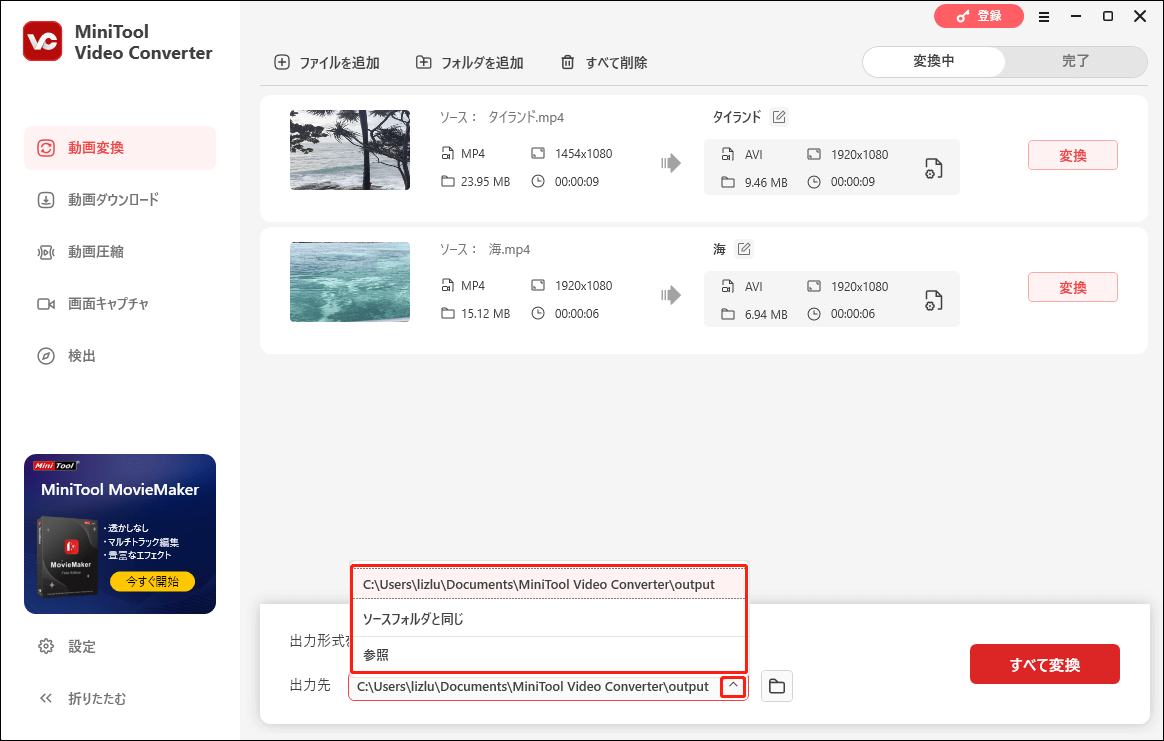Screen dimensions: 1164x741
Task: Click すべて変換 button
Action: pos(1044,665)
